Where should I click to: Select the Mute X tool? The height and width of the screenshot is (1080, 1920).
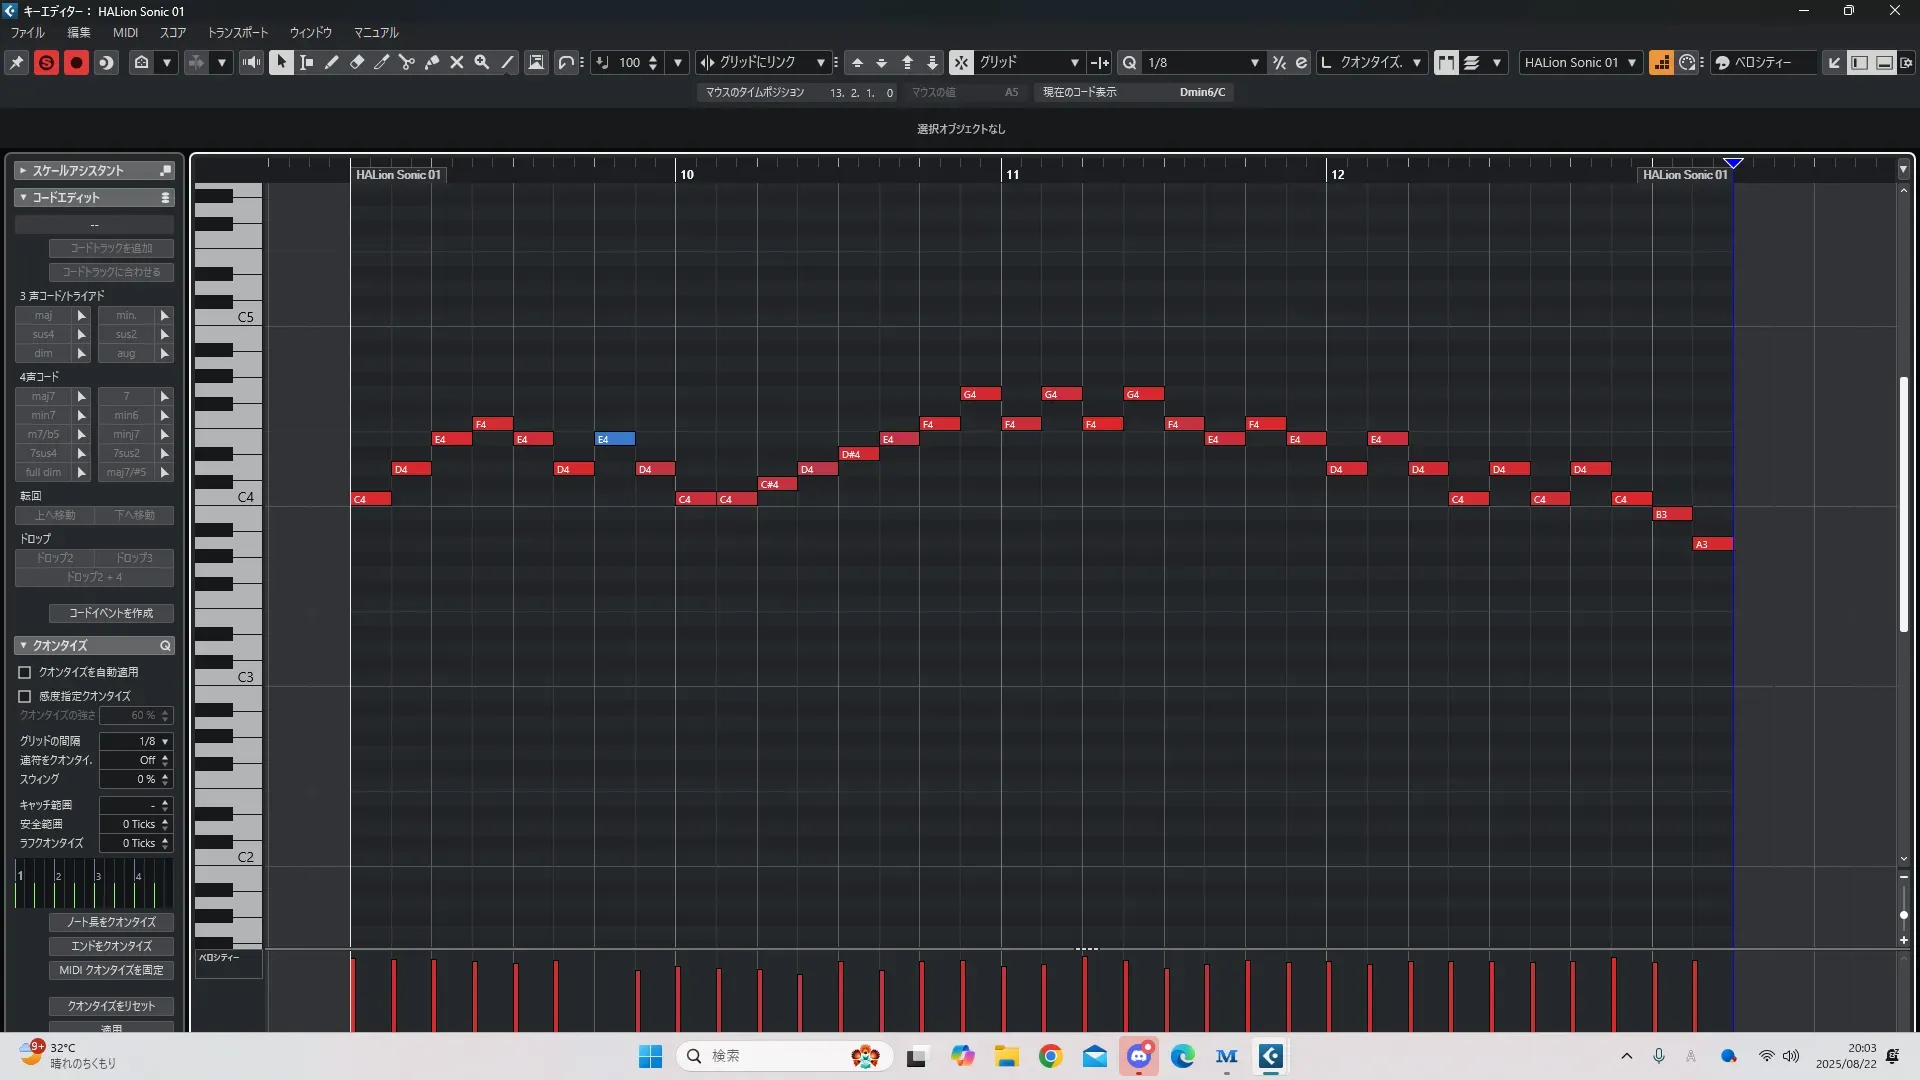[x=457, y=62]
